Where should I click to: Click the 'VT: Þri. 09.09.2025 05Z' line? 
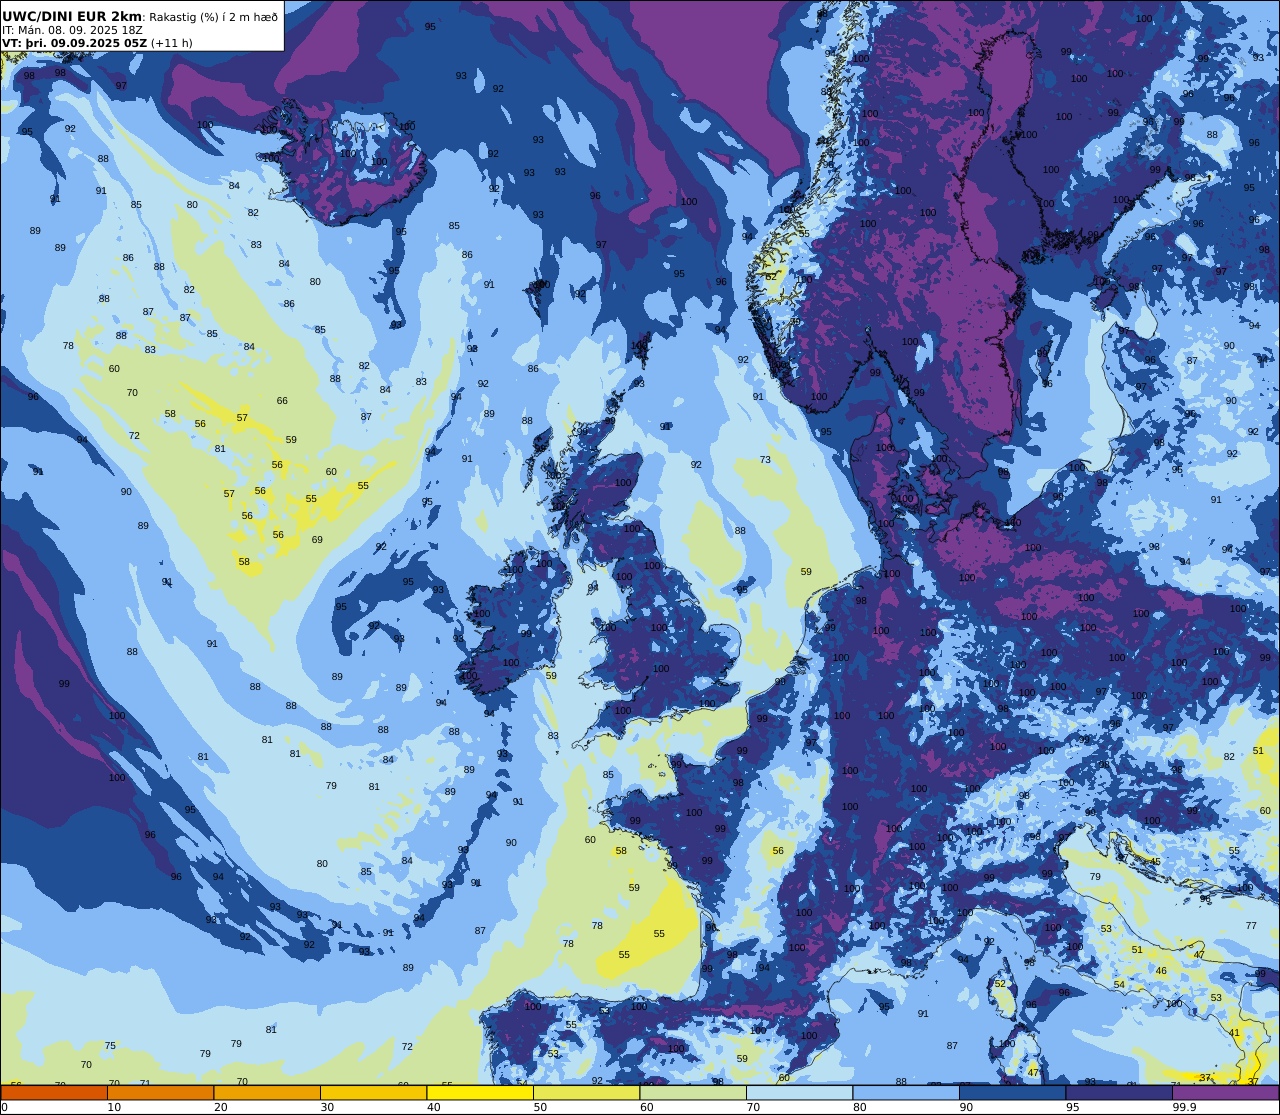tap(76, 43)
